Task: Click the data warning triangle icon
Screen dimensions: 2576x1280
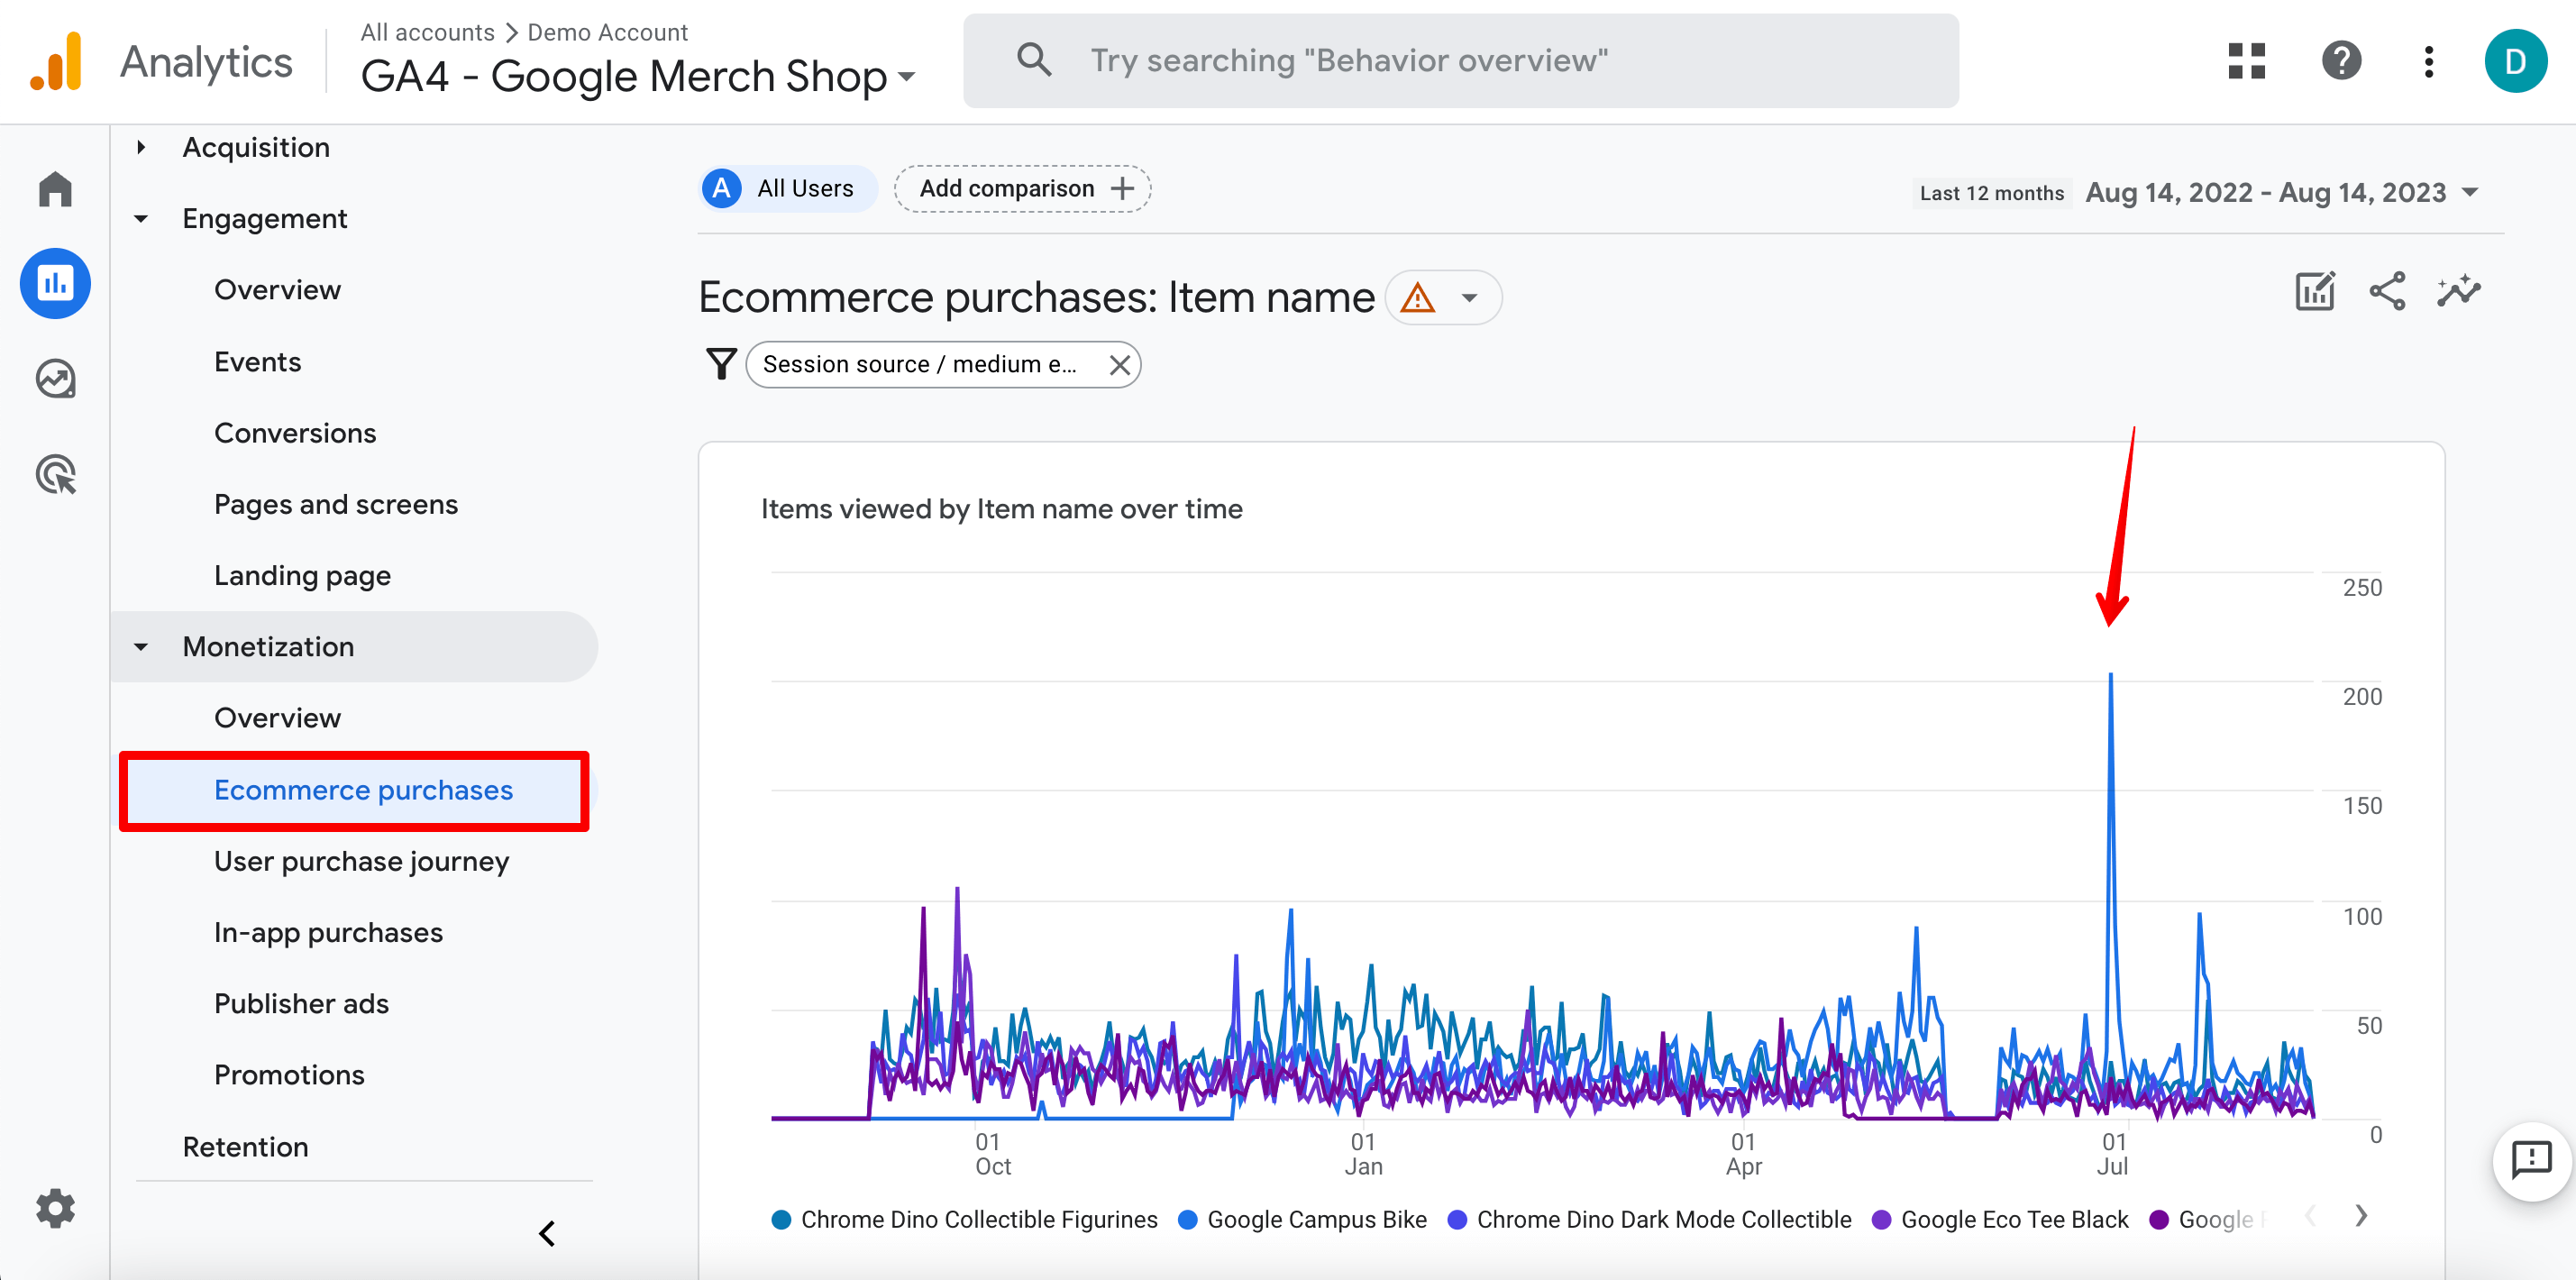Action: coord(1417,298)
